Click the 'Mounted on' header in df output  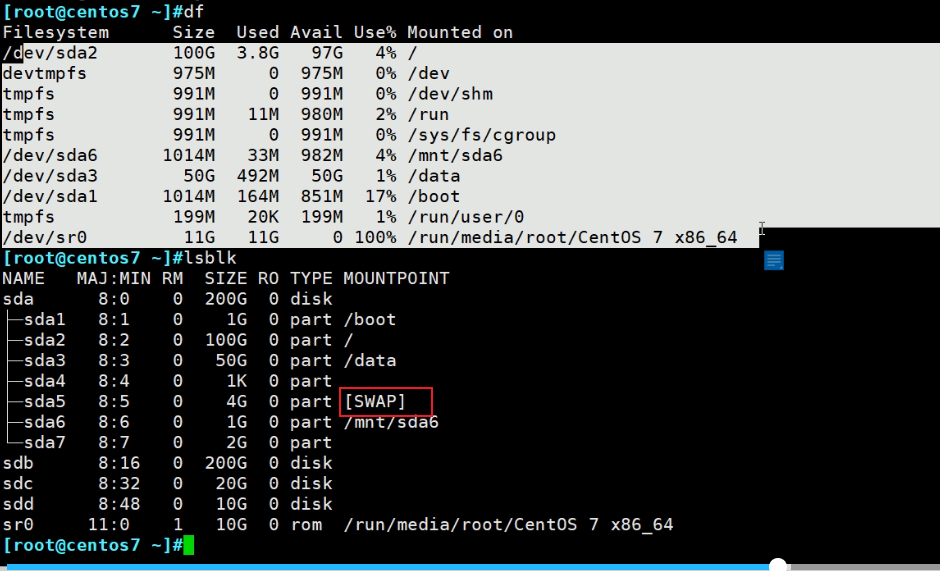[459, 32]
